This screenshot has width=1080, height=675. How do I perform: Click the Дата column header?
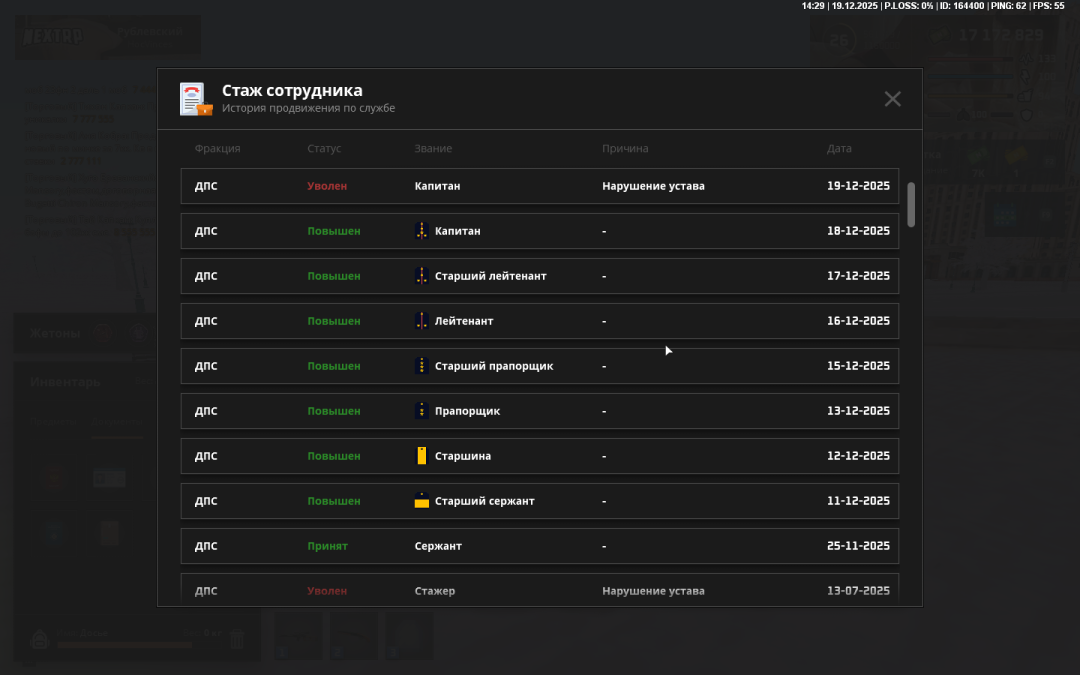[839, 149]
